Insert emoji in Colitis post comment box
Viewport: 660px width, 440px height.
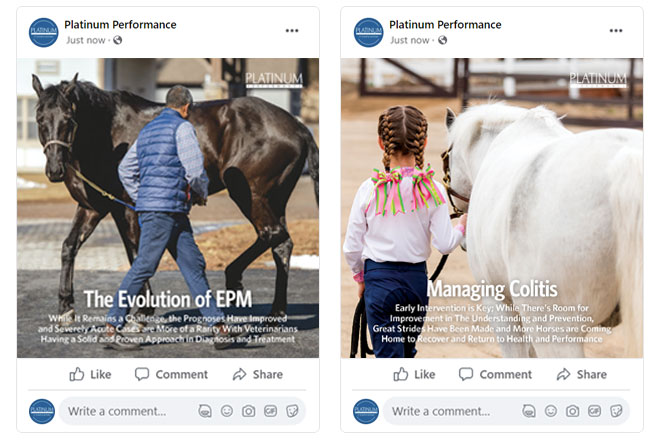[x=551, y=411]
